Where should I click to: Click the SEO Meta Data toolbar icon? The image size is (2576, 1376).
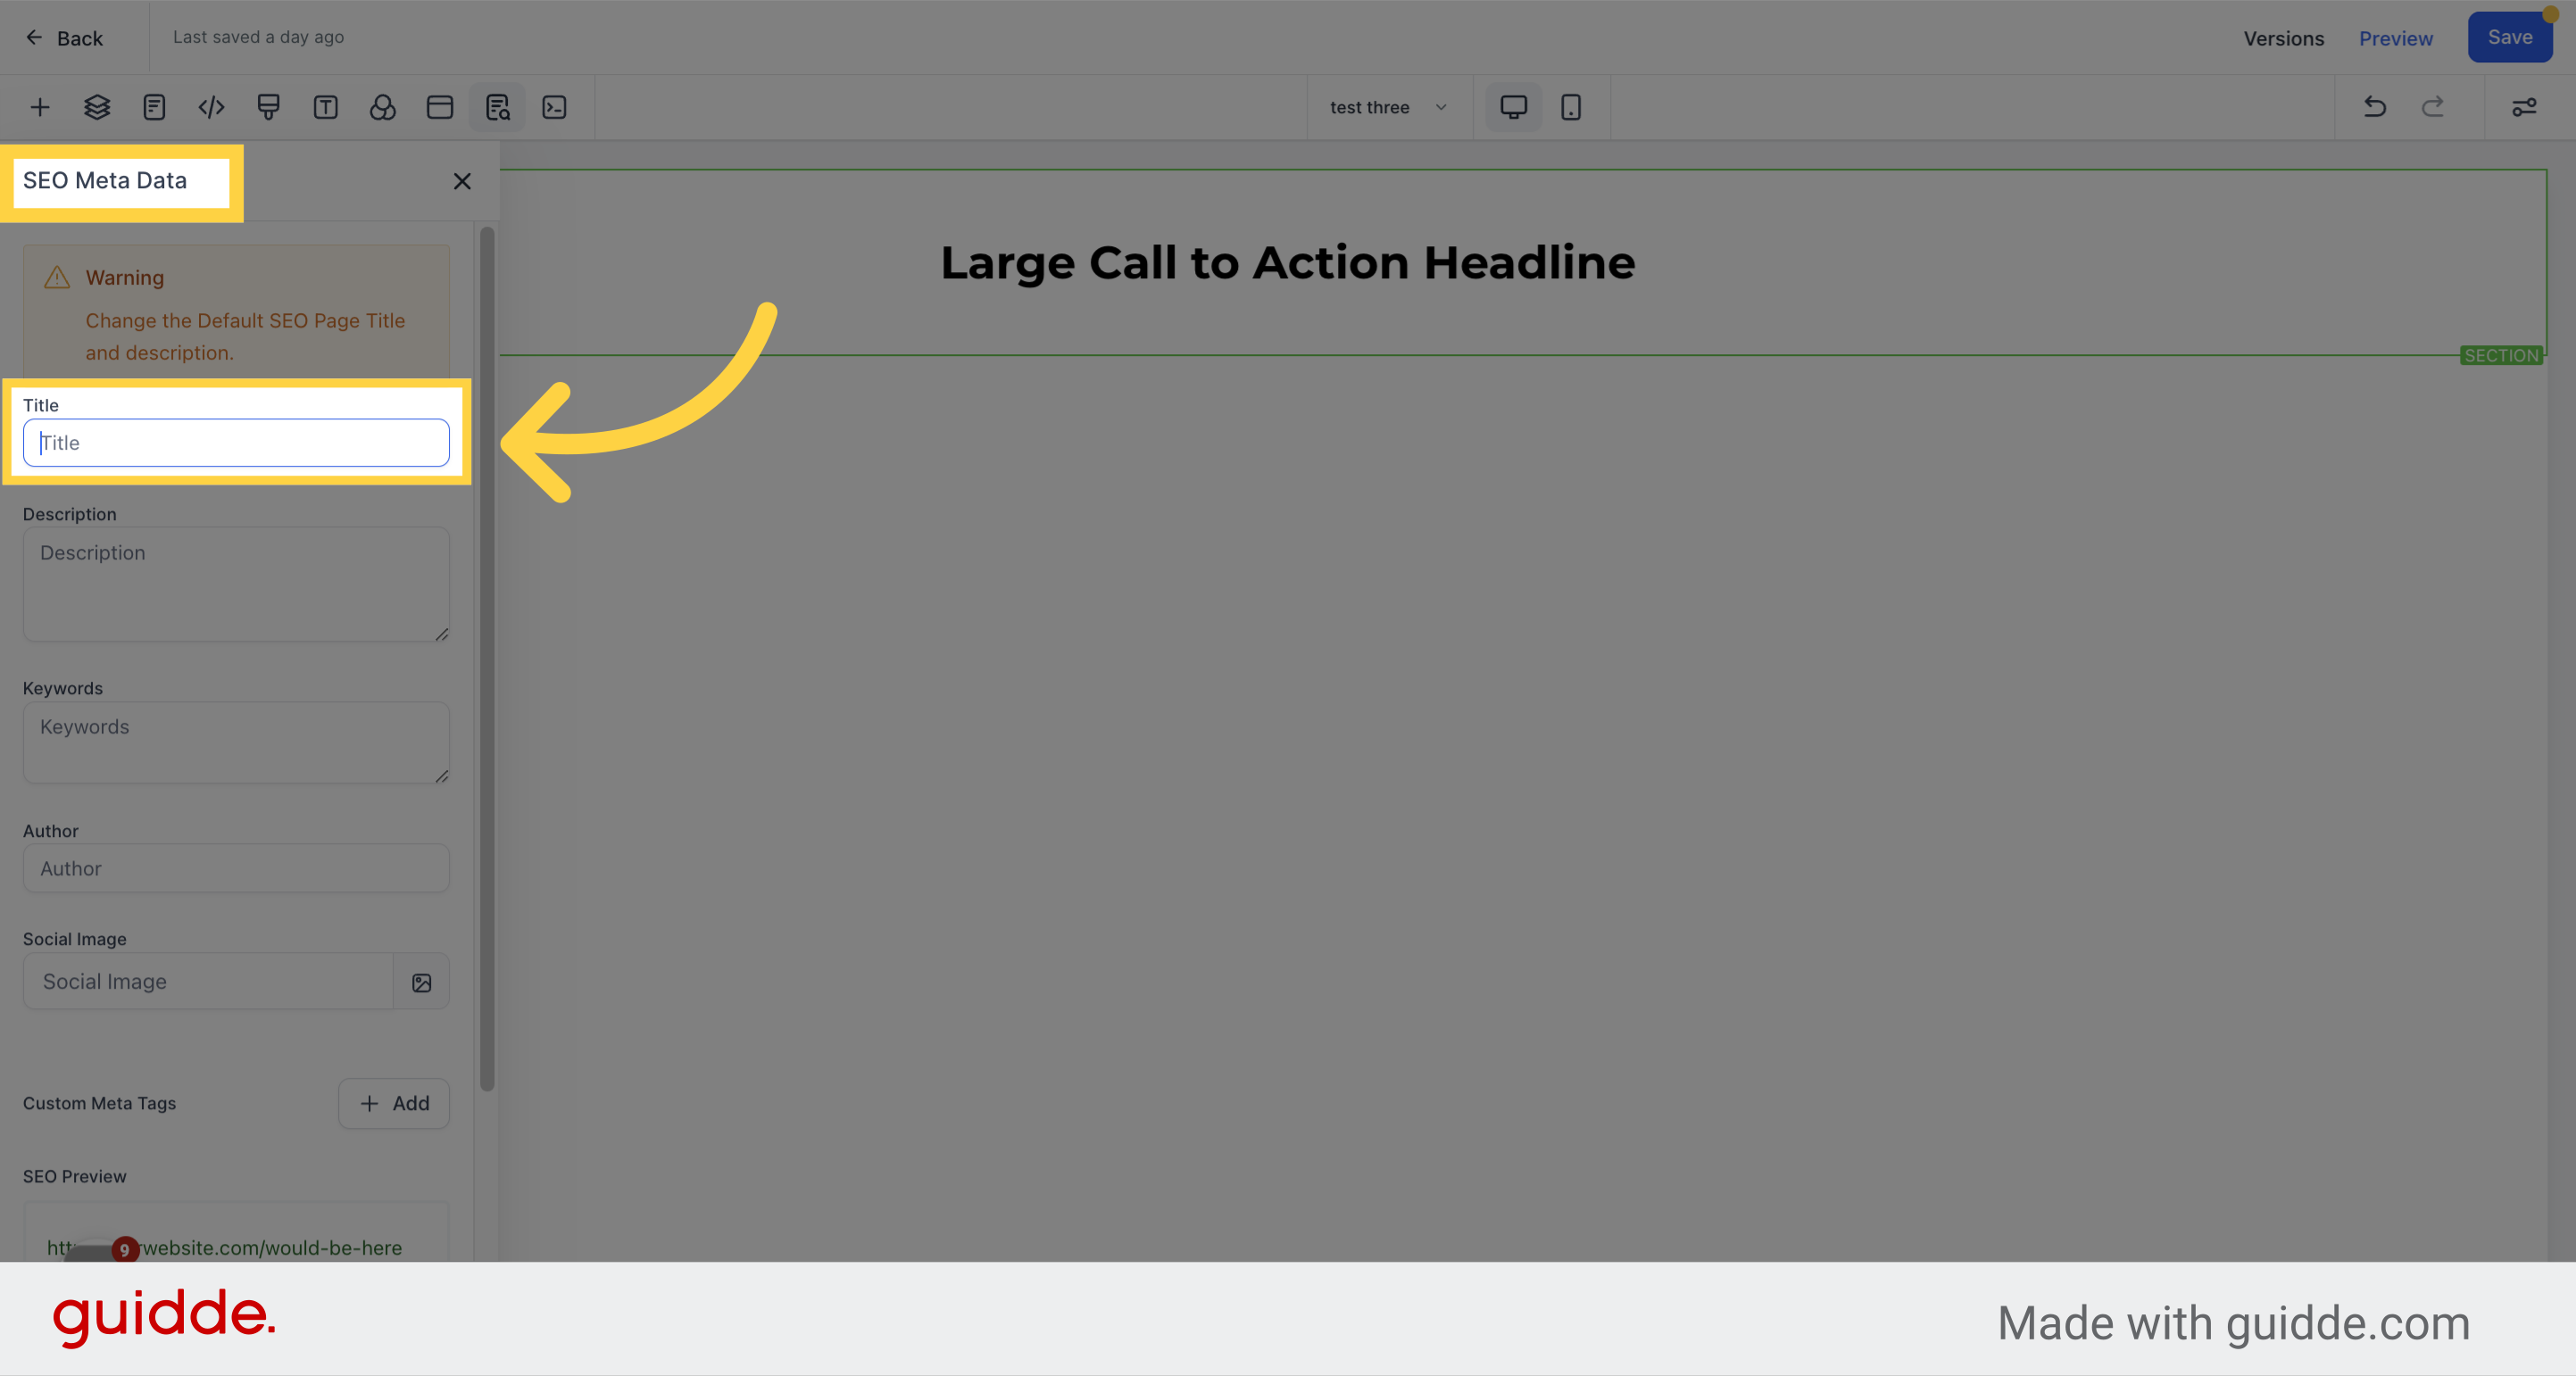point(497,107)
